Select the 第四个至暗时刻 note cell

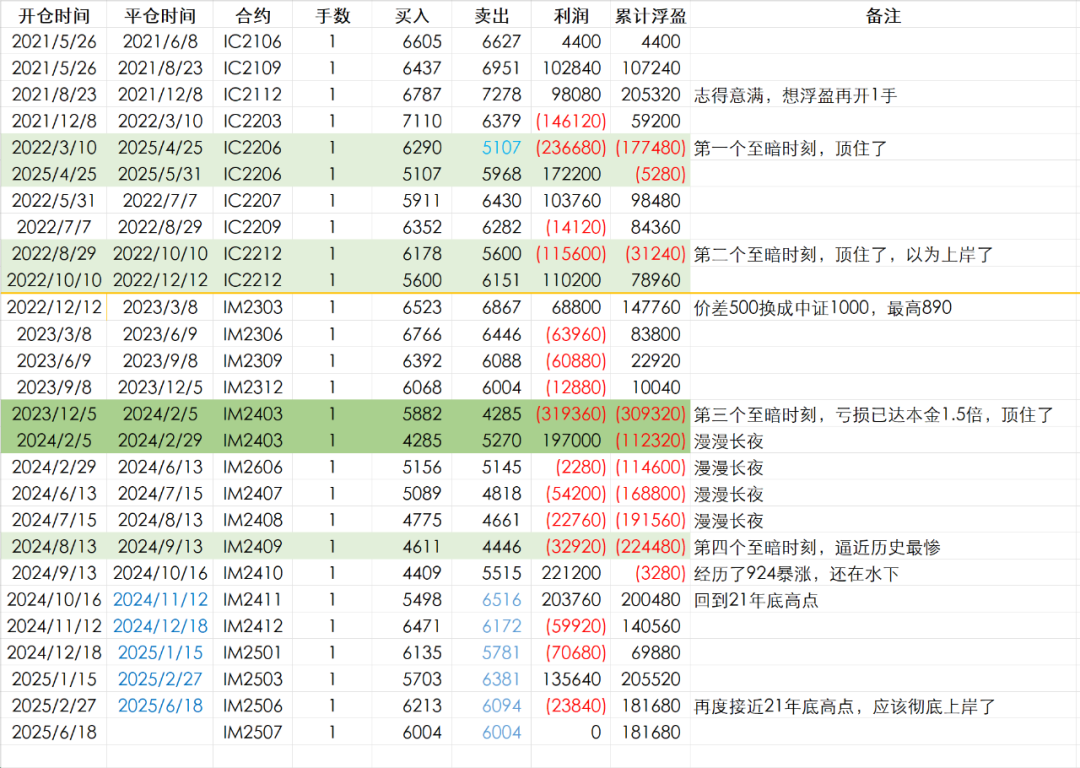pyautogui.click(x=817, y=547)
